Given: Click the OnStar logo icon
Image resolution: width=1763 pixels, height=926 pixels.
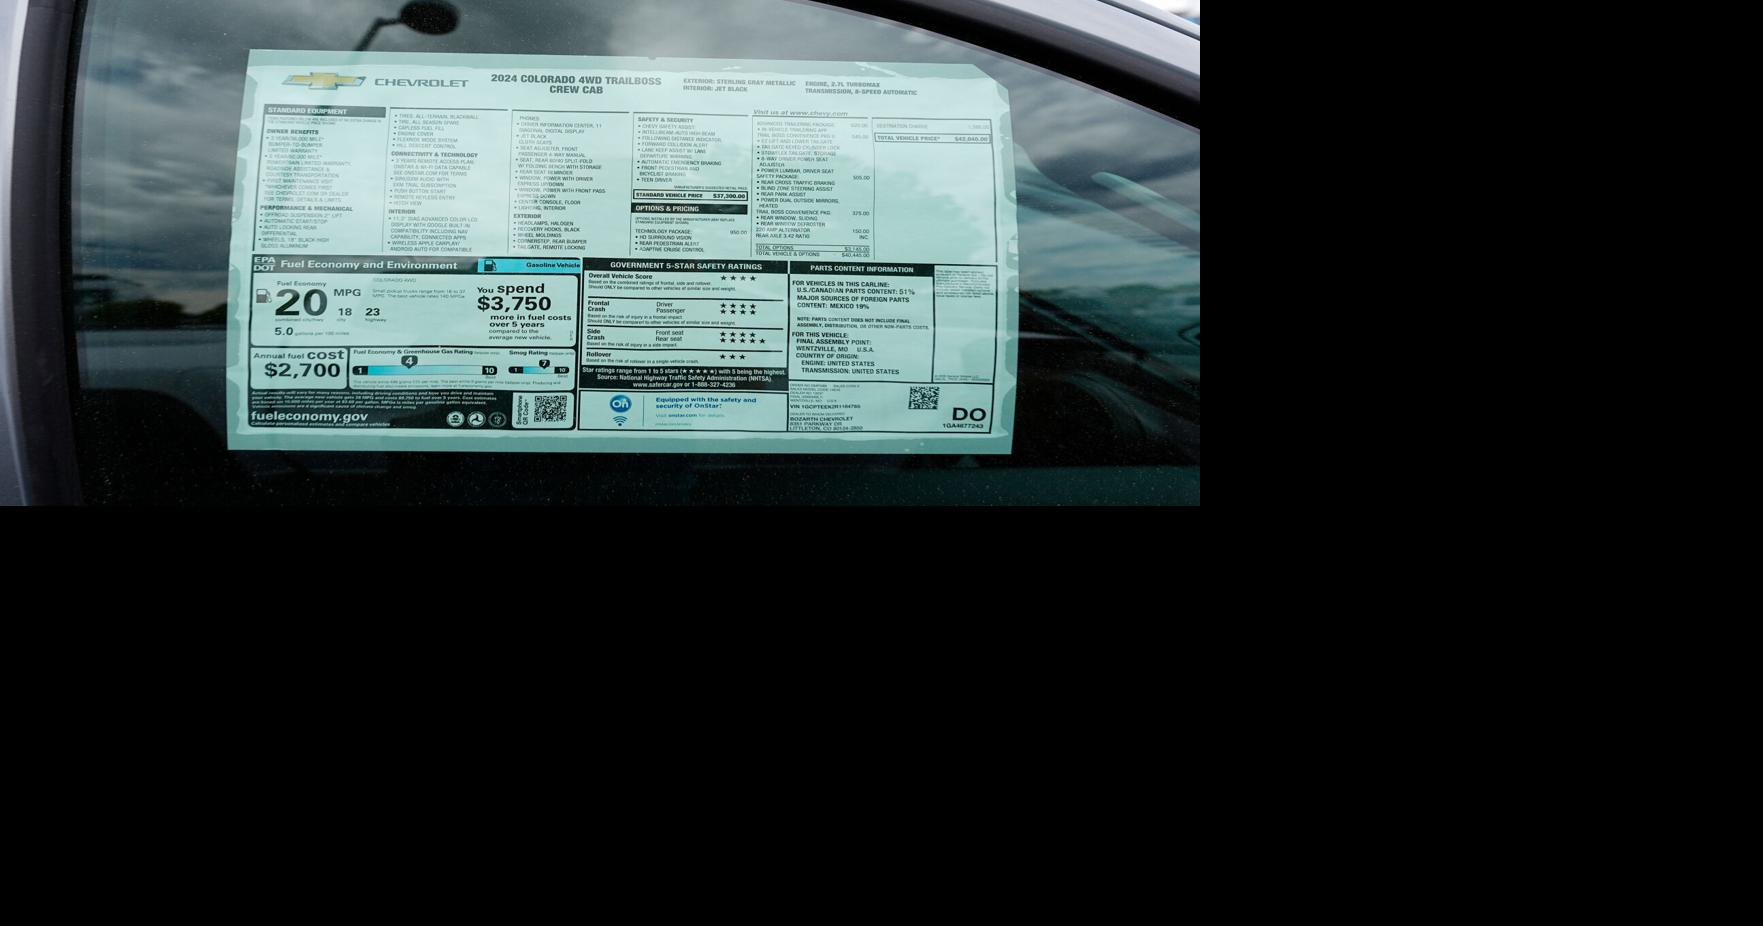Looking at the screenshot, I should 620,404.
